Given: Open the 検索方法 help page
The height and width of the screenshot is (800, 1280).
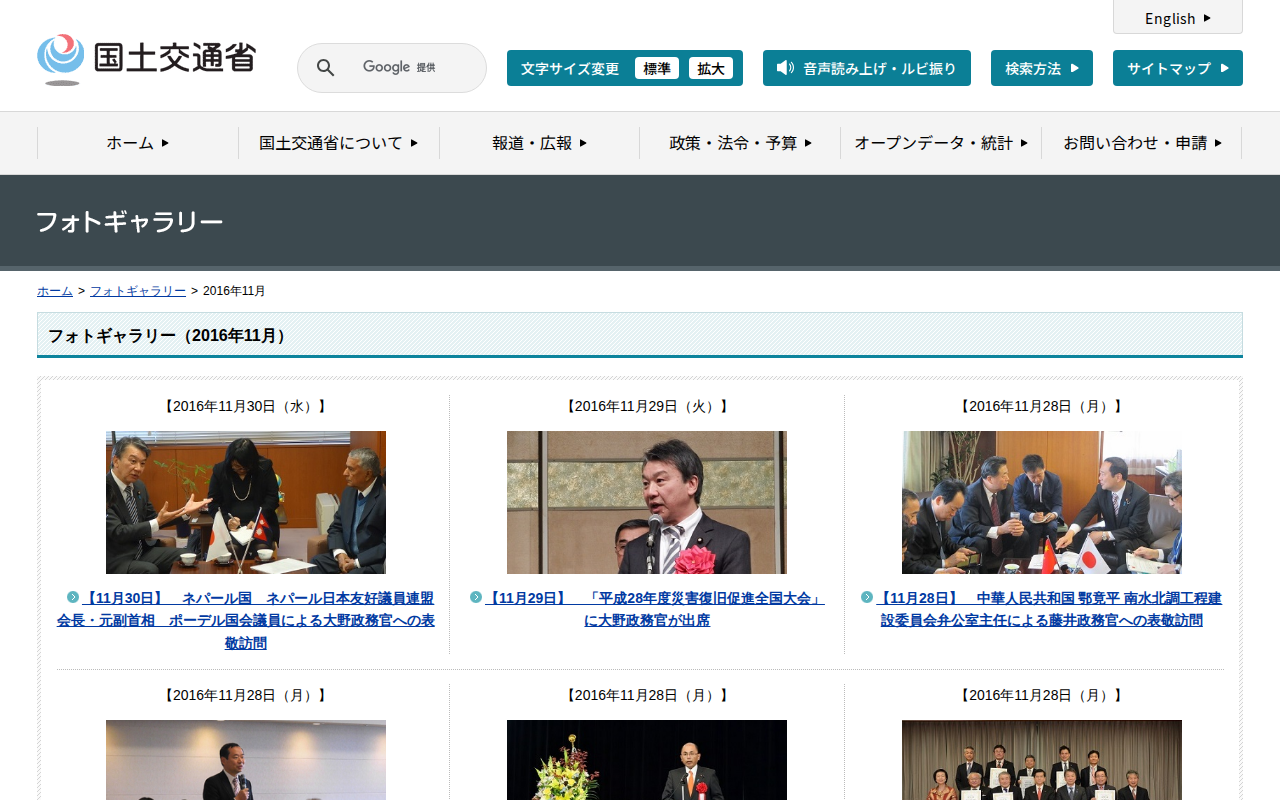Looking at the screenshot, I should [x=1041, y=68].
